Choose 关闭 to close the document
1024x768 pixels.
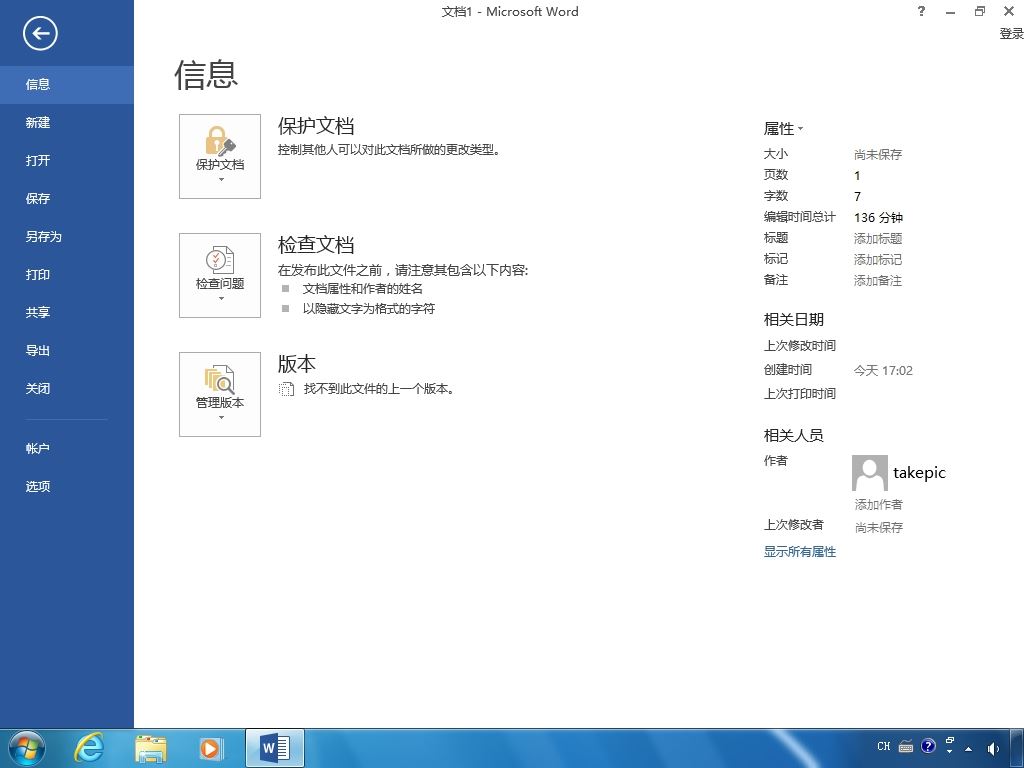67,389
